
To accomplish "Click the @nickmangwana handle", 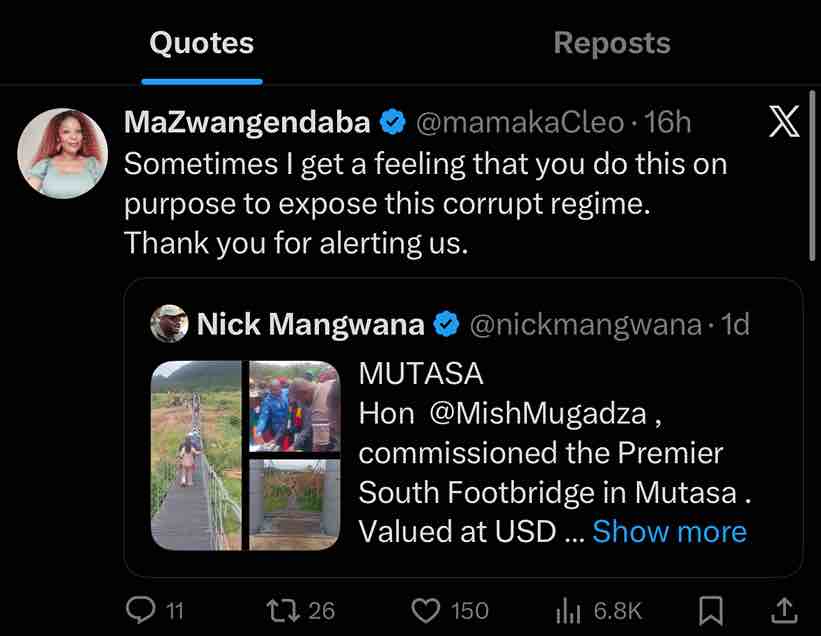I will click(584, 324).
